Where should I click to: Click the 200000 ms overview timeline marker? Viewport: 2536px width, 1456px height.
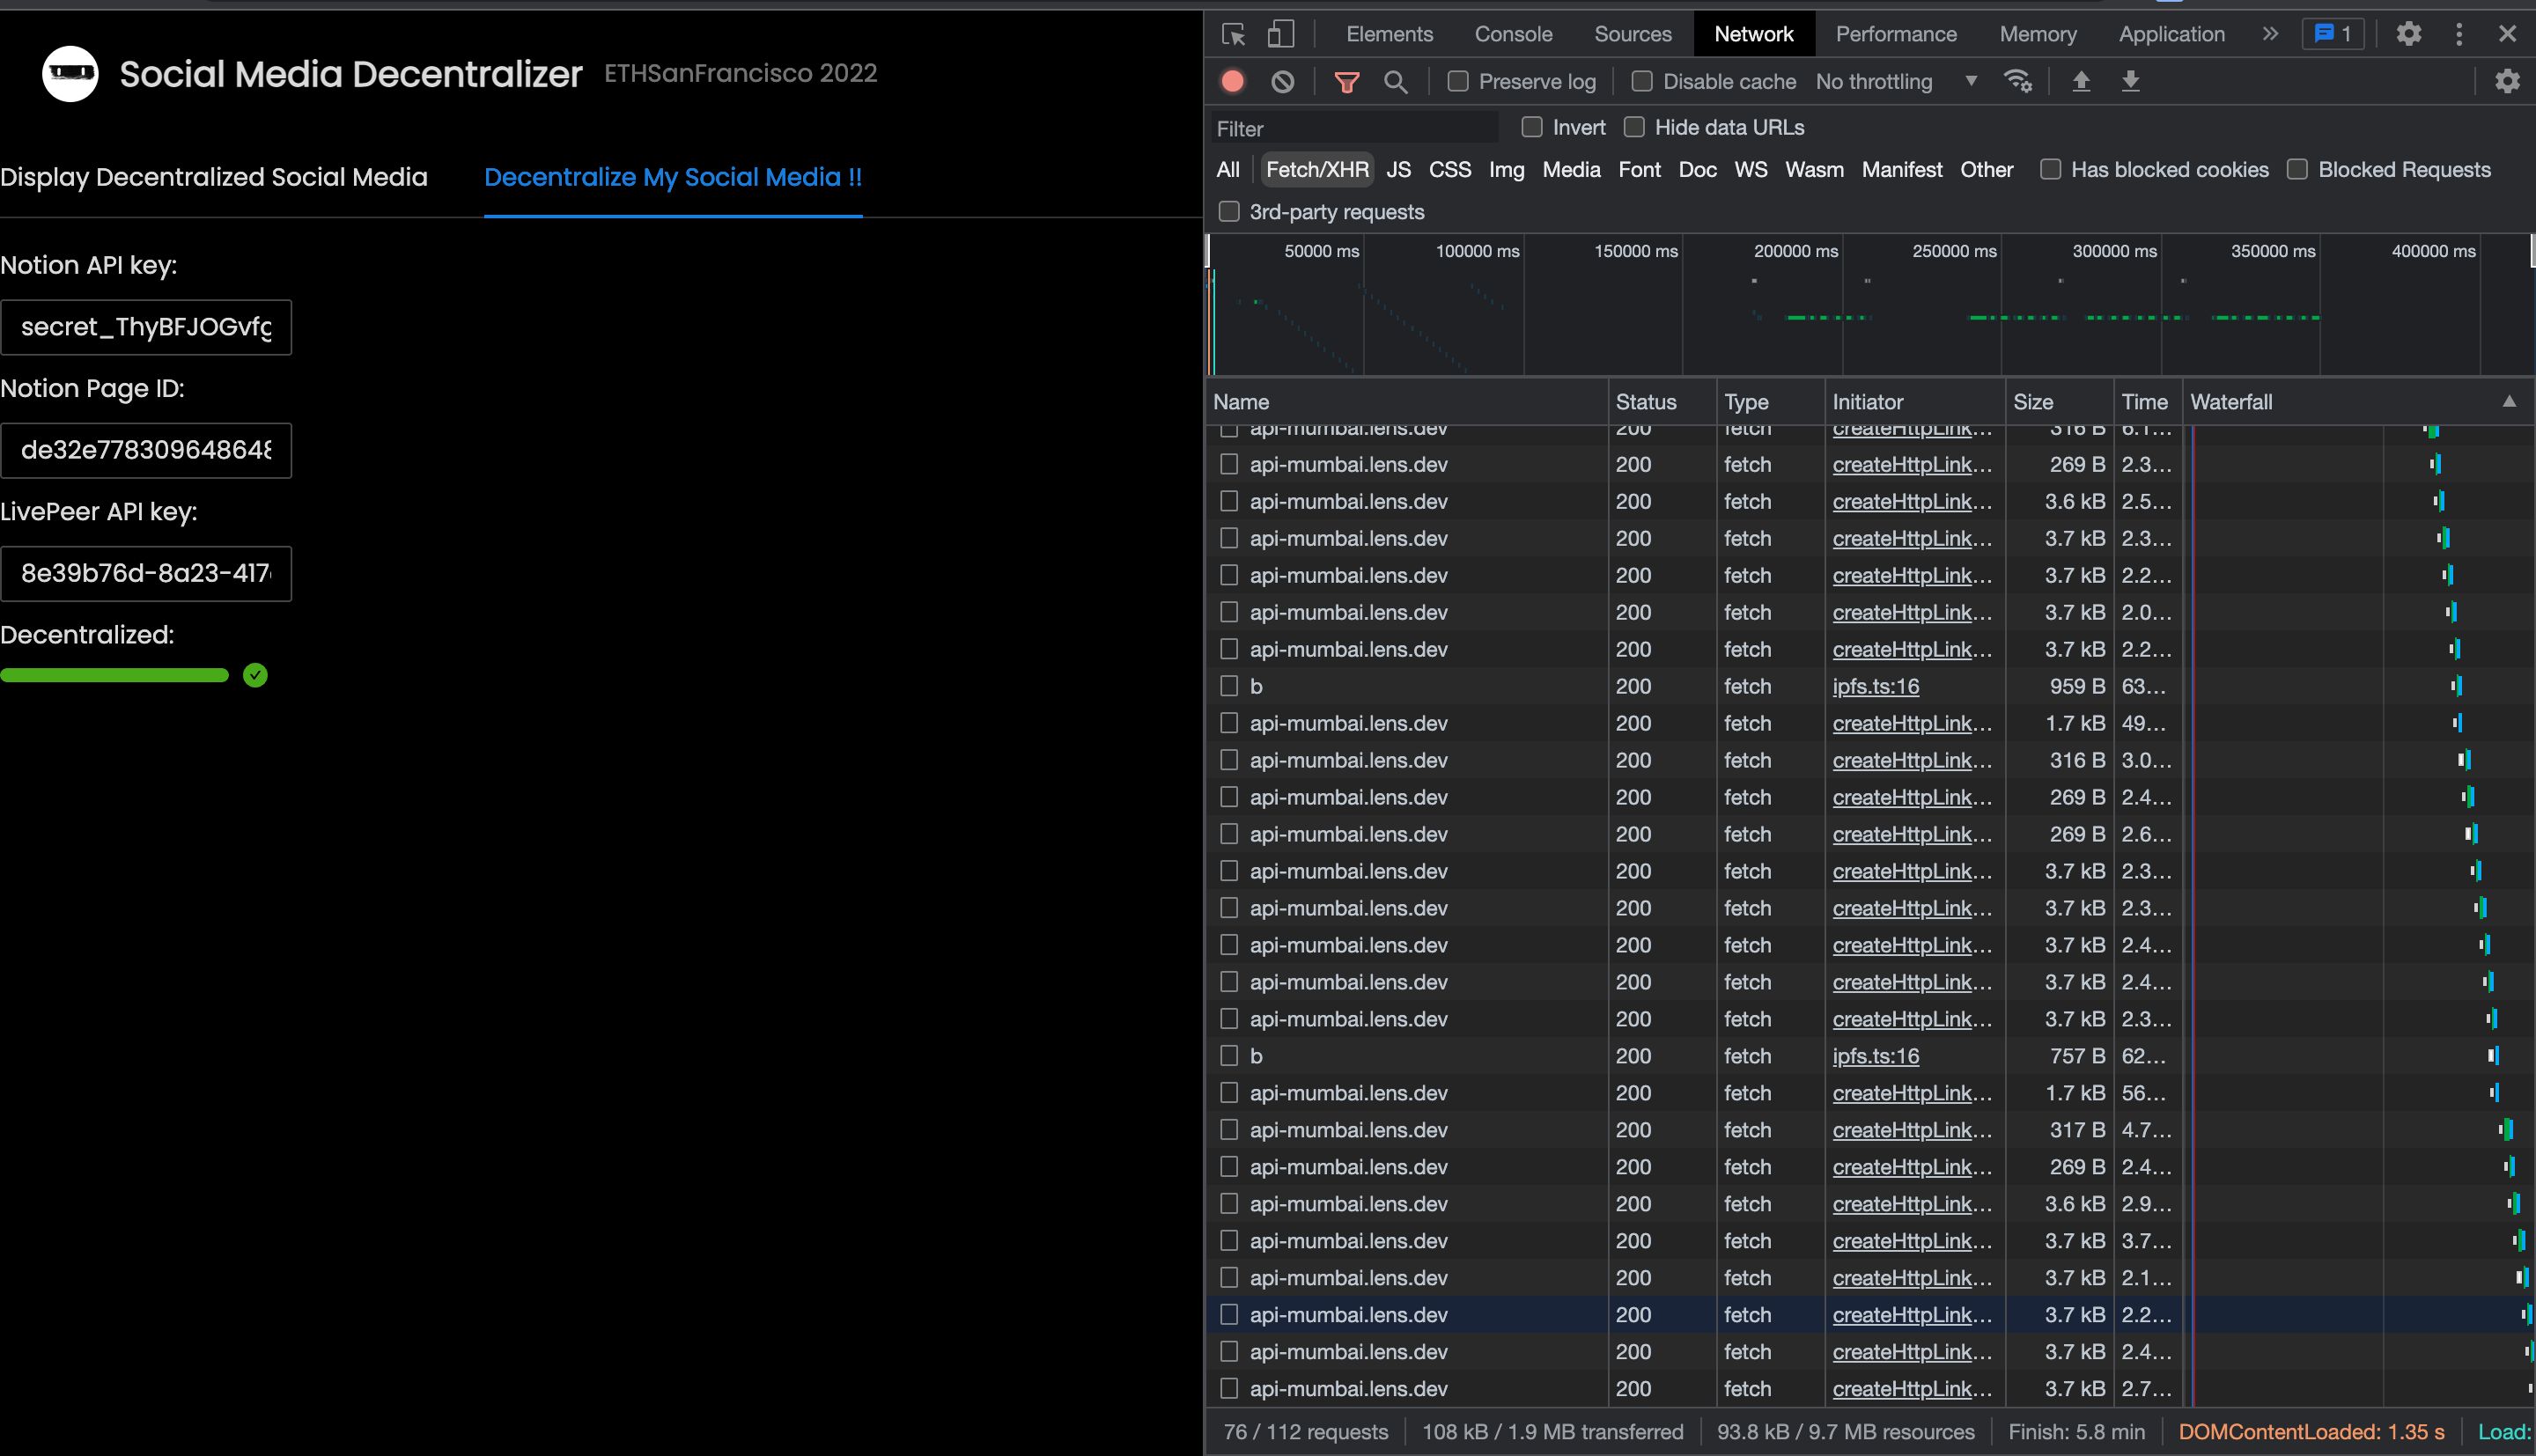tap(1795, 251)
